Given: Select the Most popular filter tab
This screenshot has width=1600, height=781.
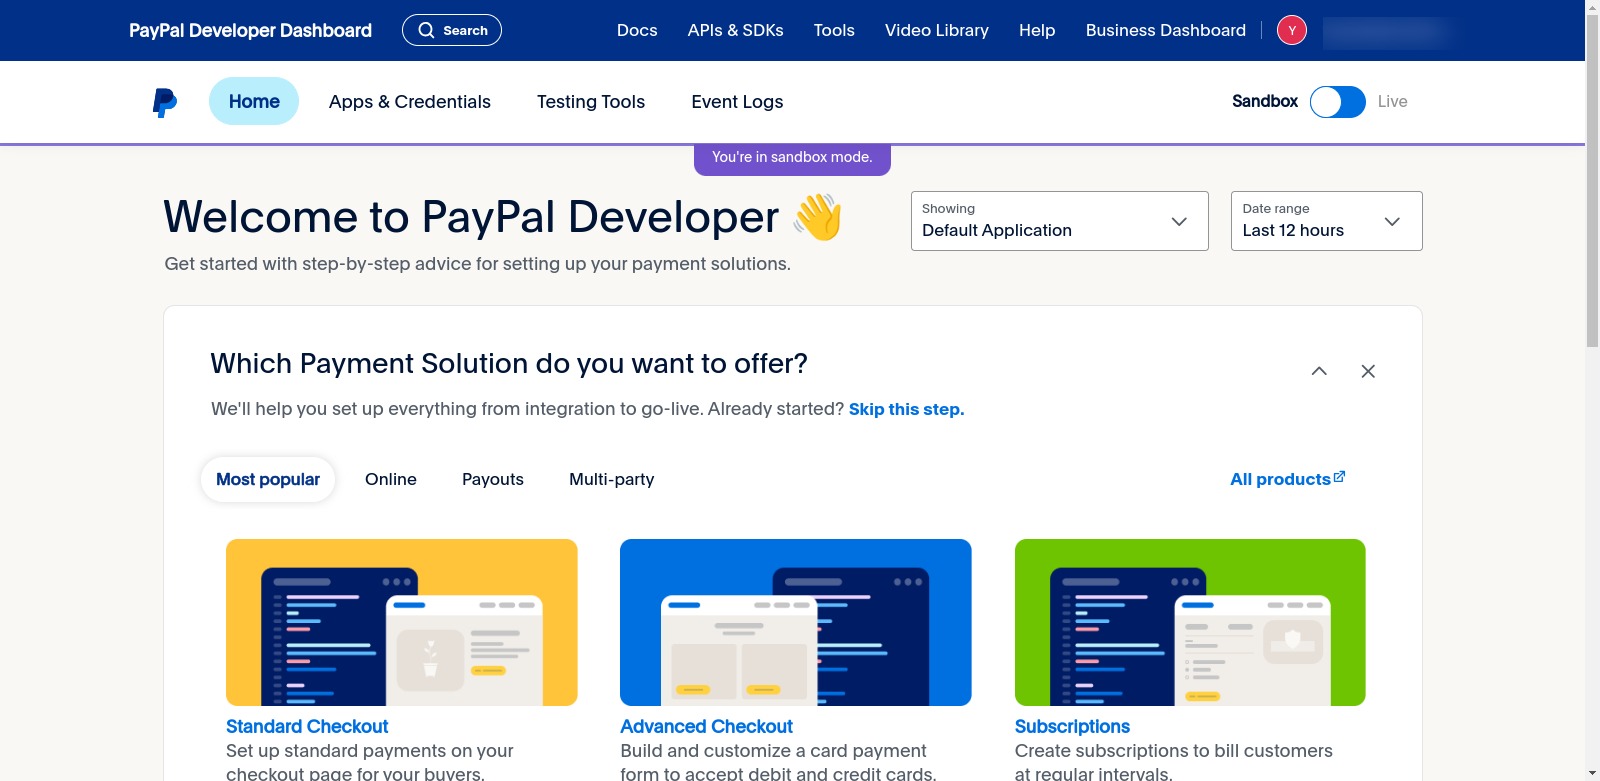Looking at the screenshot, I should (x=268, y=479).
